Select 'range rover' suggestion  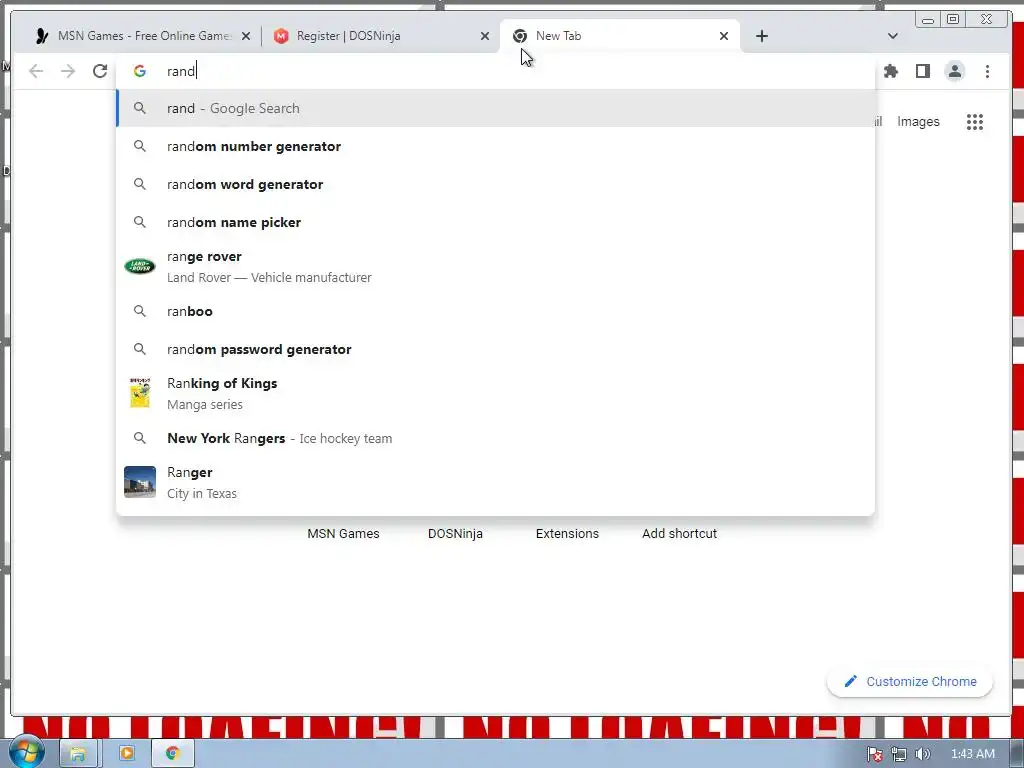[x=496, y=266]
